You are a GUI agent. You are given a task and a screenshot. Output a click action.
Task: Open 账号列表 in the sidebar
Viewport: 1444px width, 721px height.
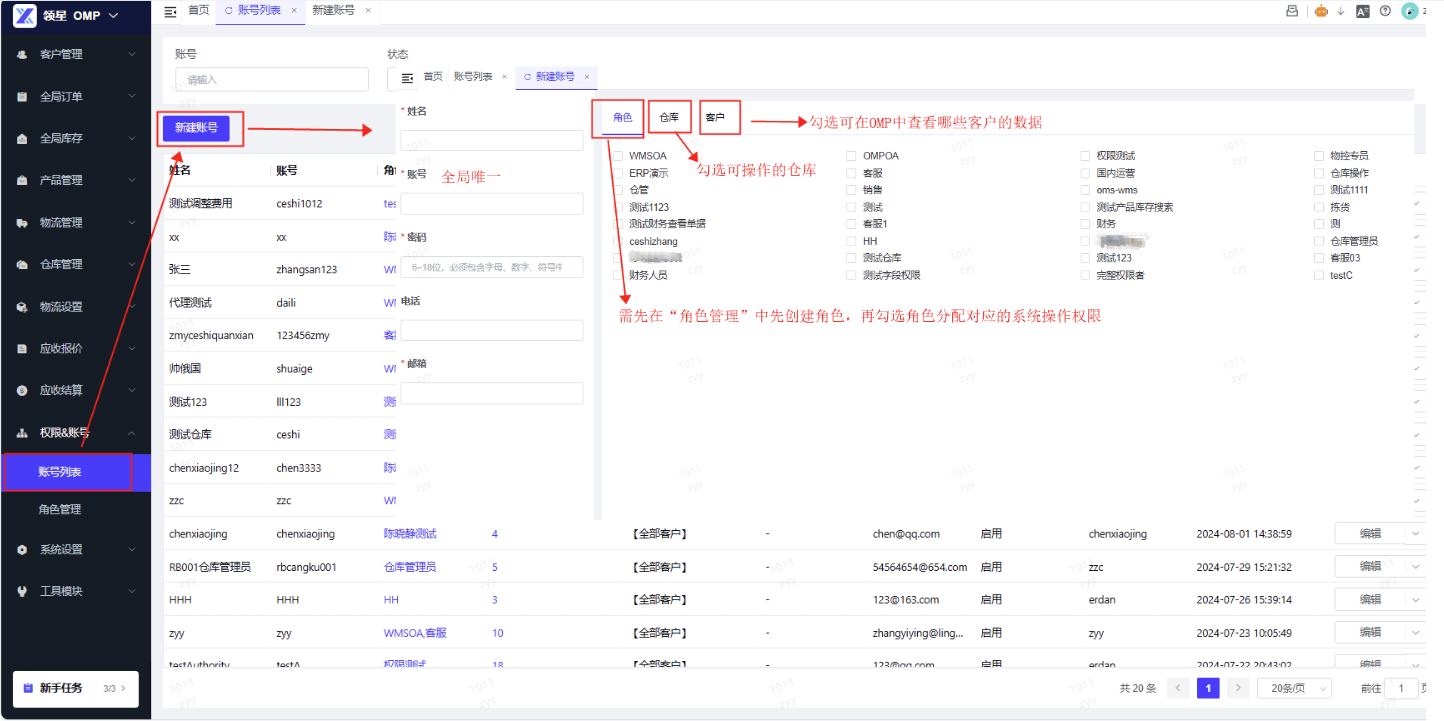tap(76, 472)
